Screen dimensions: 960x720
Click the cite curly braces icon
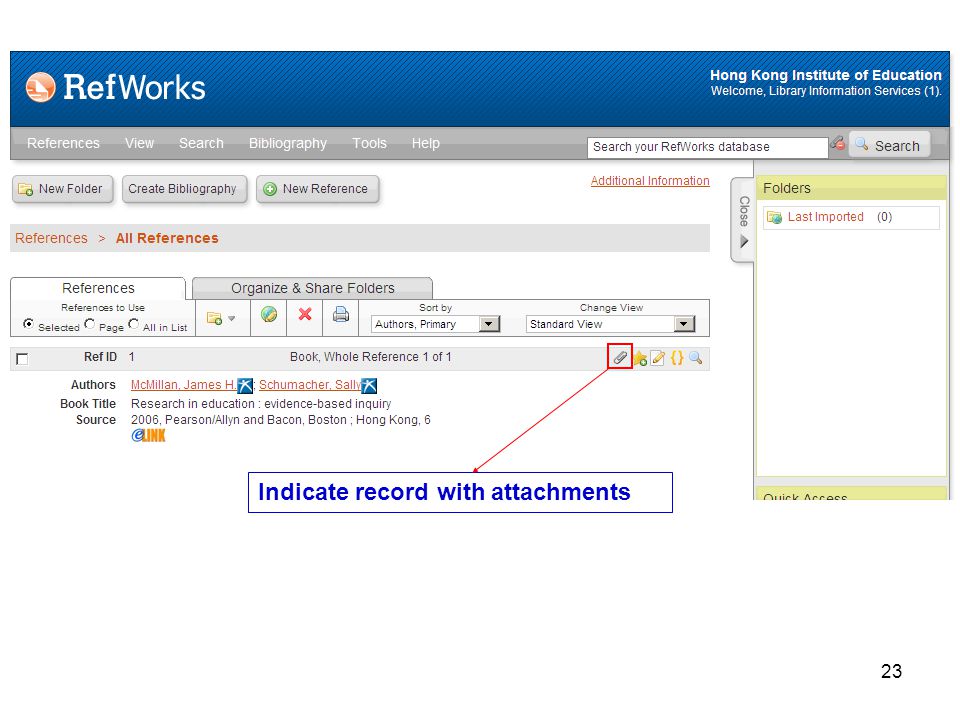[x=677, y=358]
